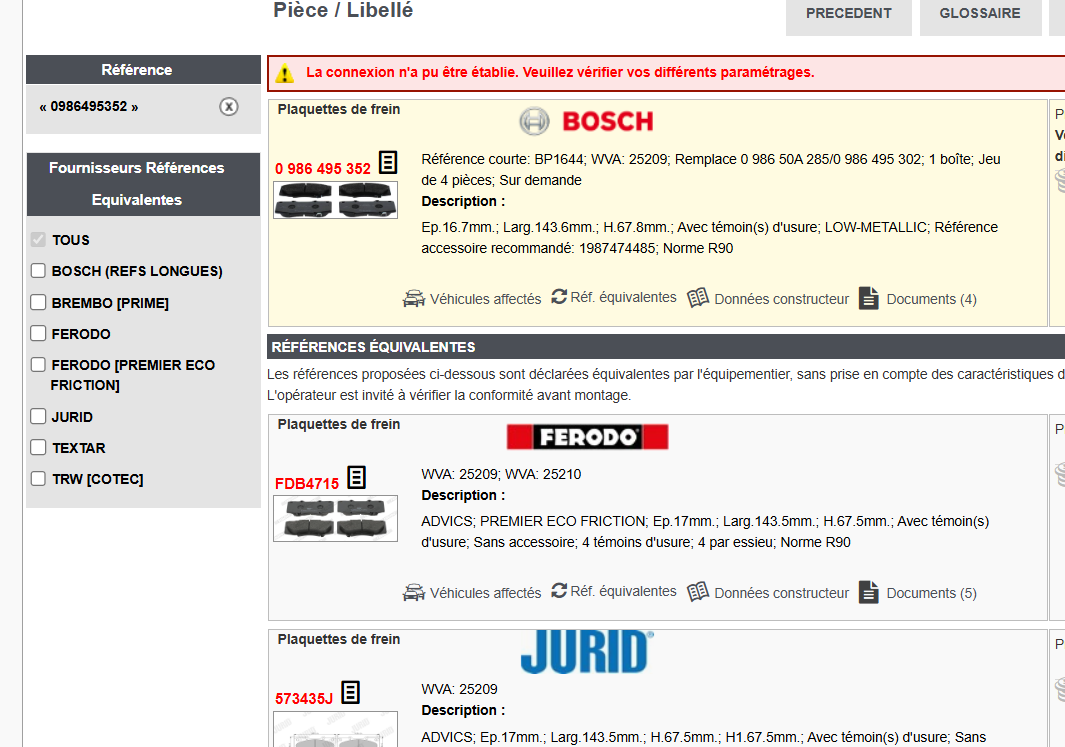
Task: Check the FERODO supplier filter
Action: point(38,333)
